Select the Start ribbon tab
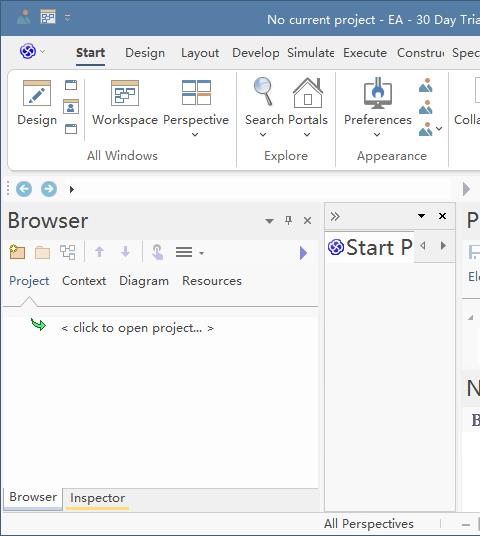This screenshot has height=536, width=480. 90,53
